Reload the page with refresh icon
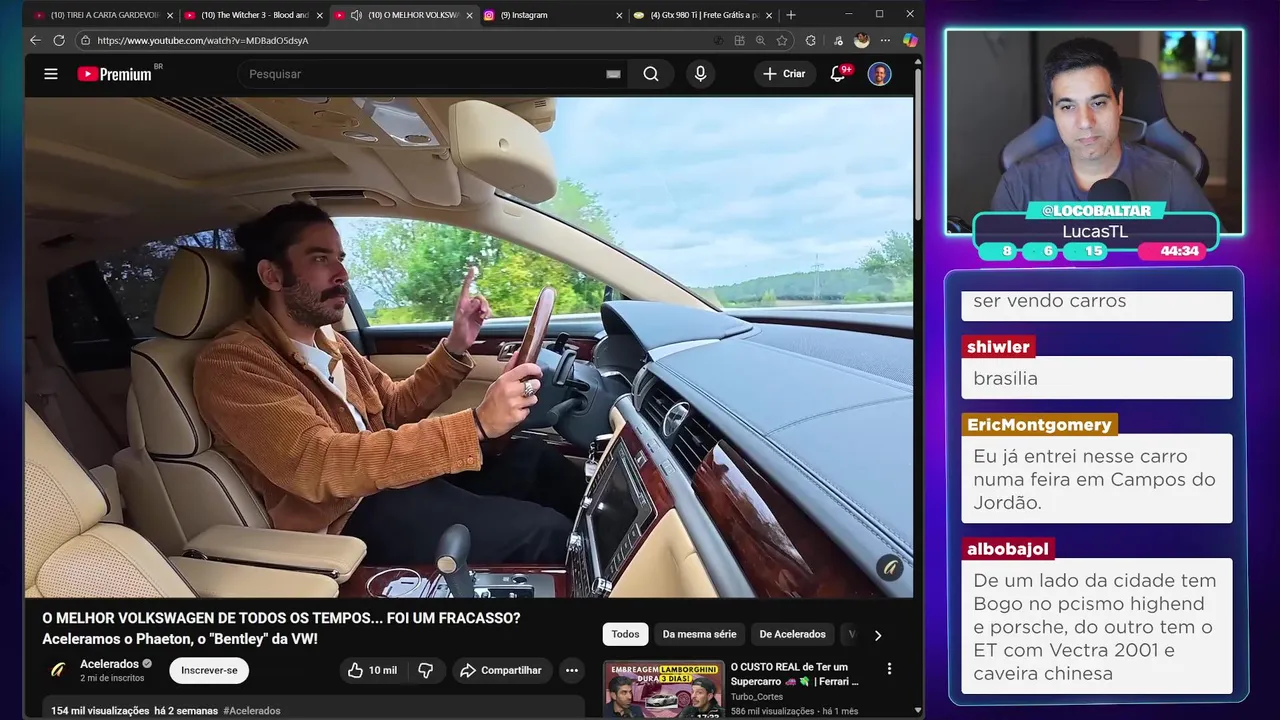The image size is (1280, 720). pyautogui.click(x=59, y=40)
